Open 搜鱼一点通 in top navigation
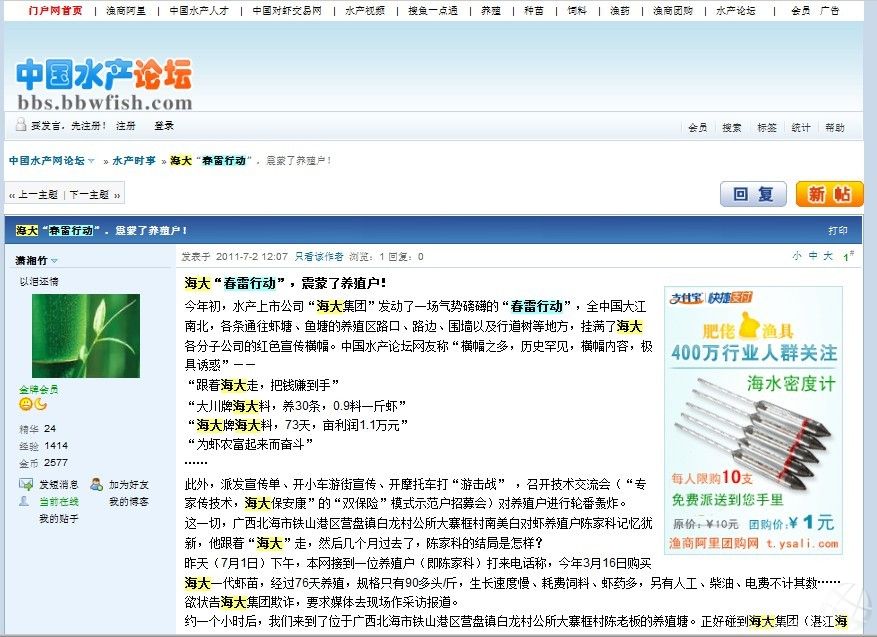This screenshot has height=637, width=877. click(433, 10)
